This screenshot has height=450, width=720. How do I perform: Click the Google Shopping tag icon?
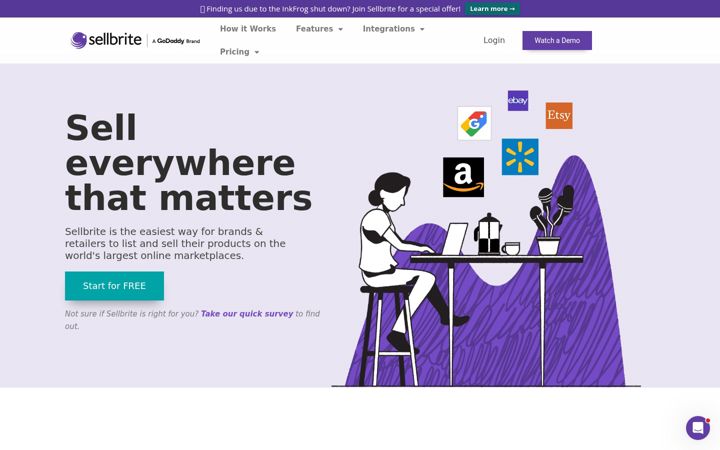pyautogui.click(x=474, y=123)
